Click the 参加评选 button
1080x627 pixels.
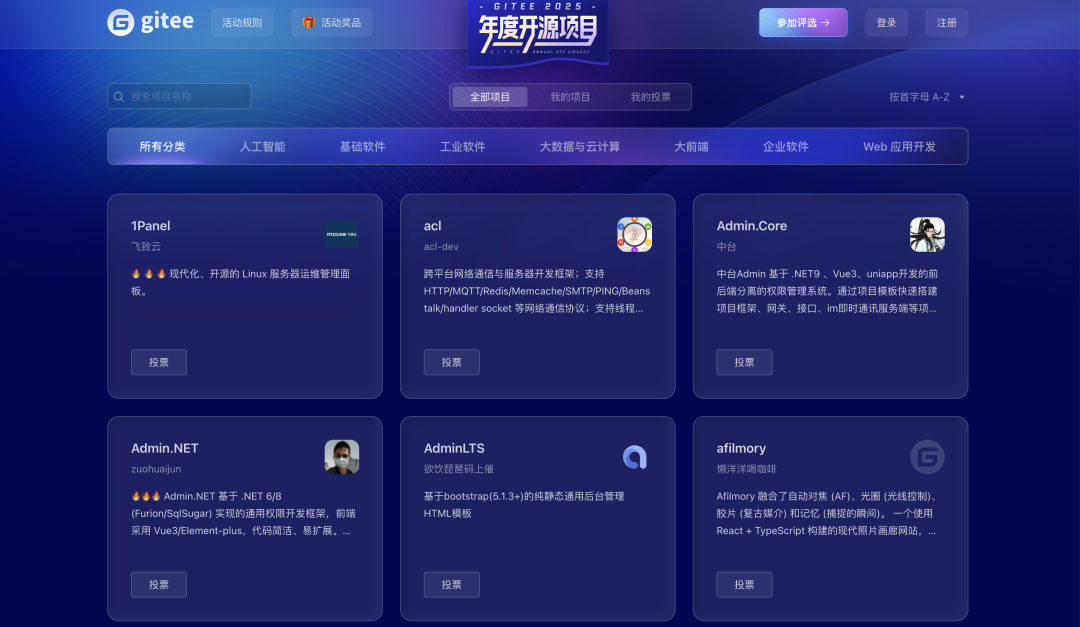[x=803, y=23]
